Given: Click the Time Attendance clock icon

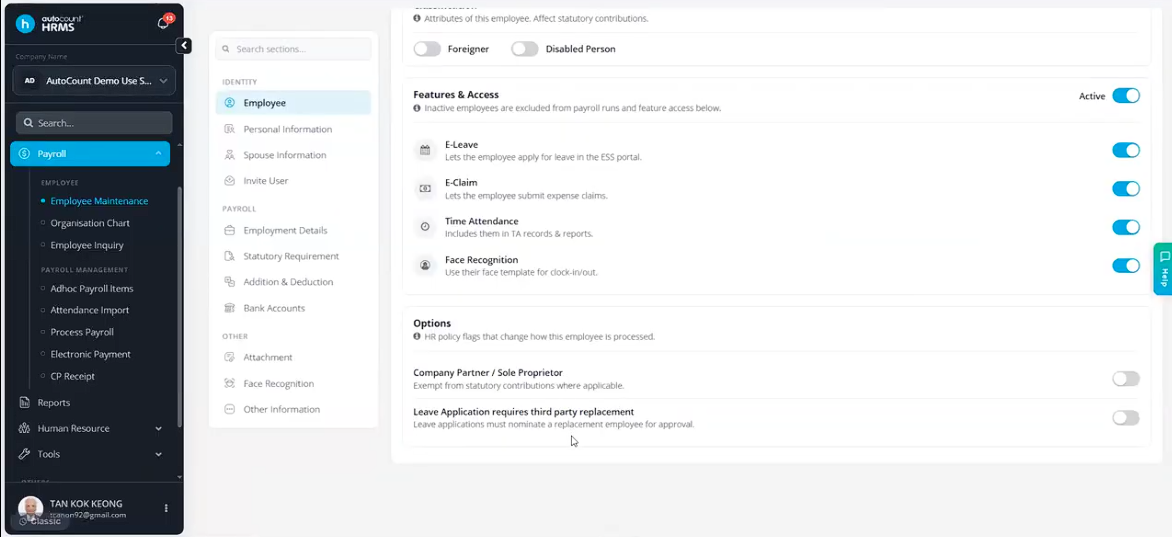Looking at the screenshot, I should click(x=425, y=227).
